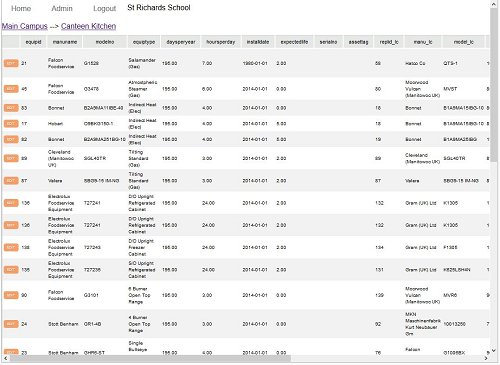Go to the Home menu item
The image size is (500, 365).
[21, 8]
